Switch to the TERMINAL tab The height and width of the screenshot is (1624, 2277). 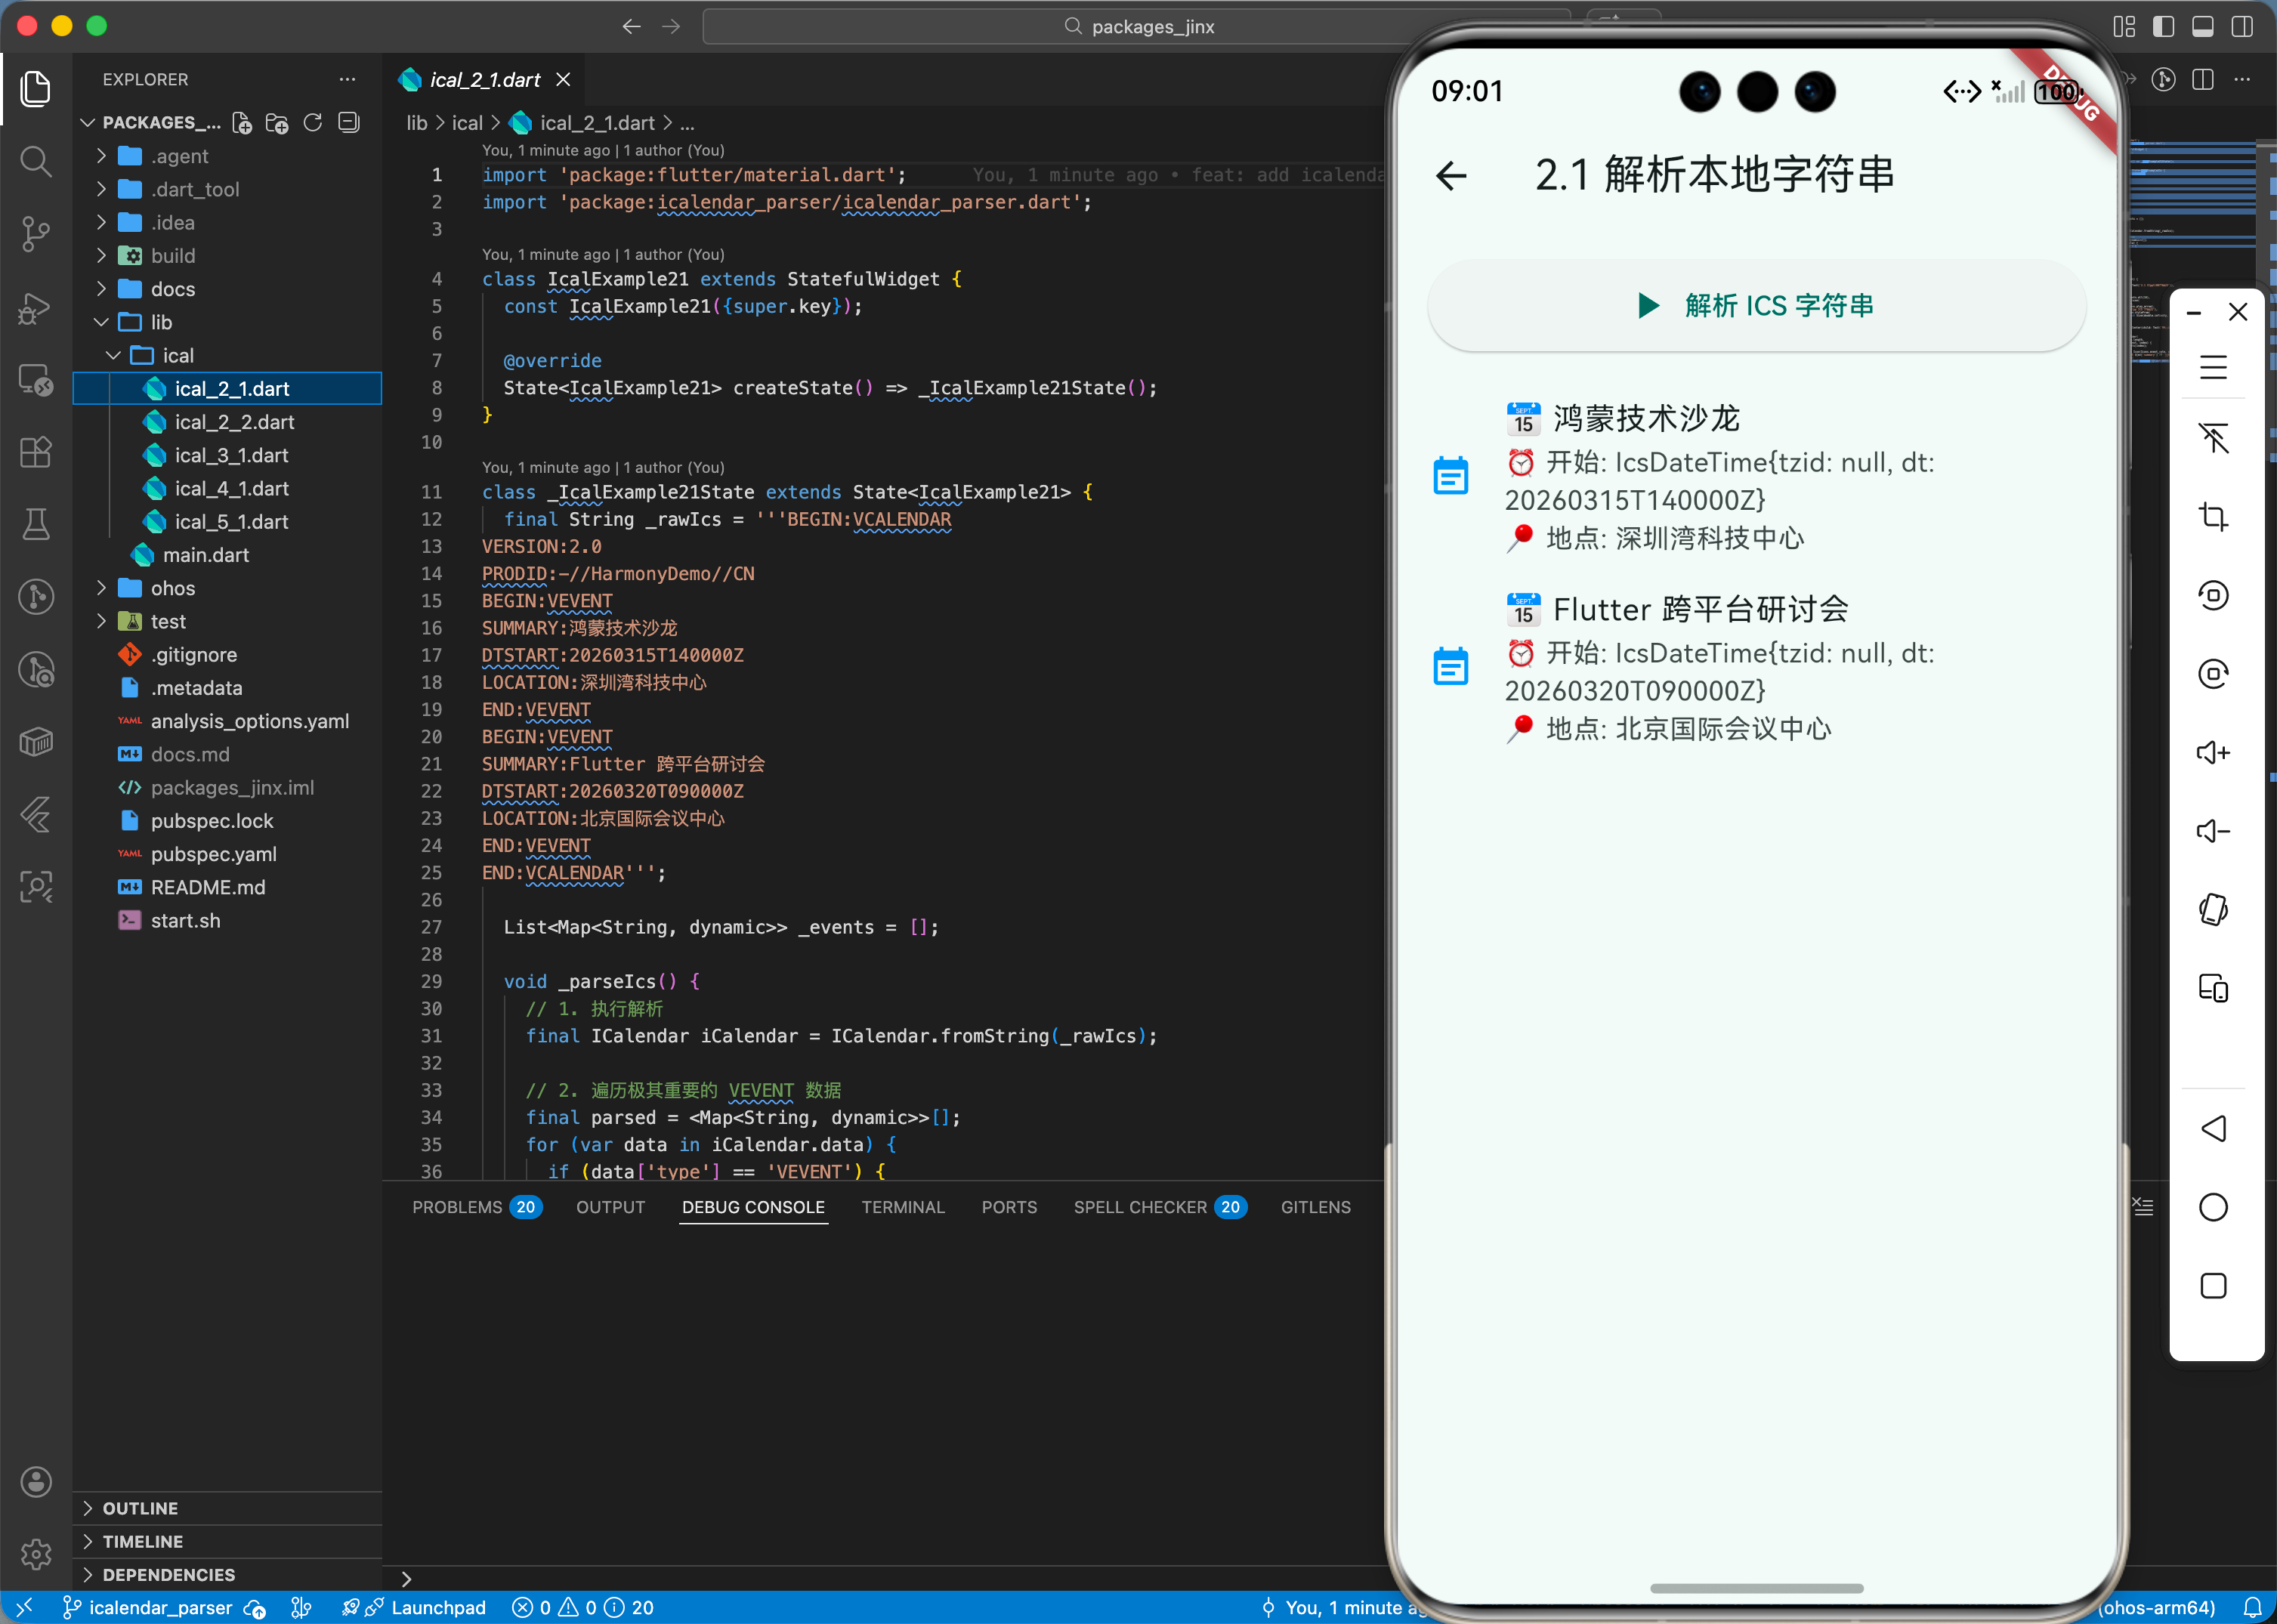click(903, 1207)
